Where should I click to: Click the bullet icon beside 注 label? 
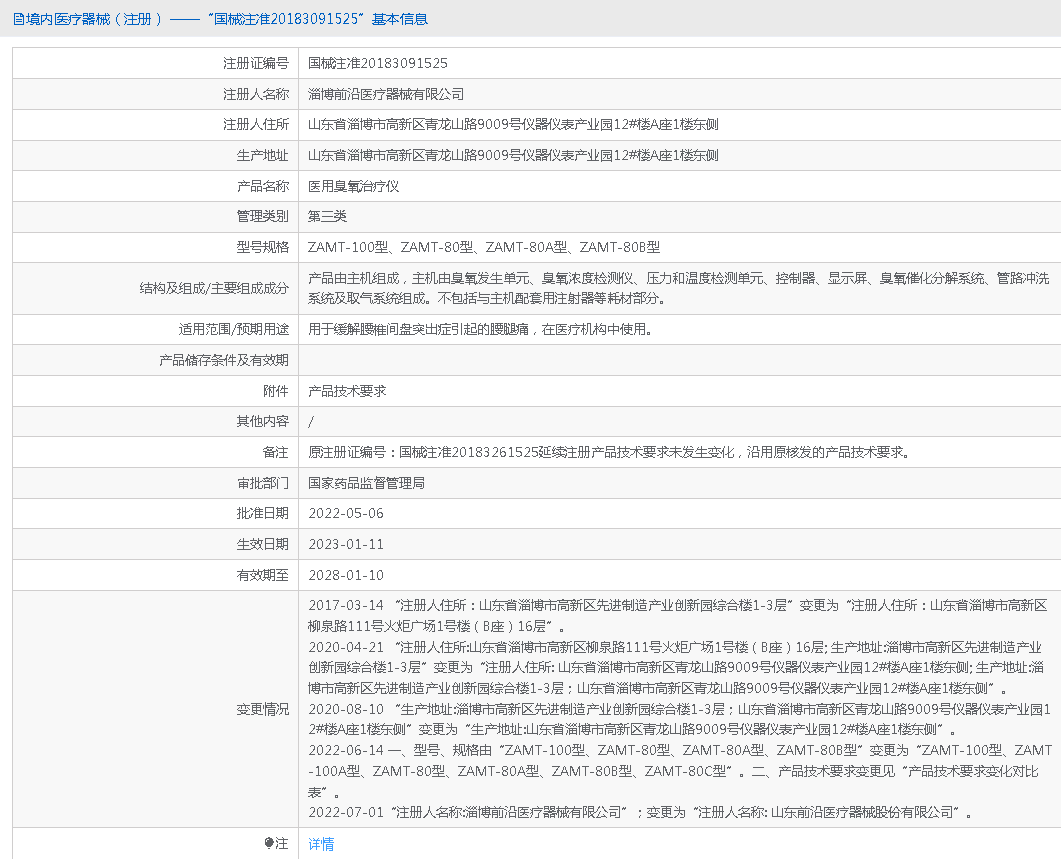(269, 844)
